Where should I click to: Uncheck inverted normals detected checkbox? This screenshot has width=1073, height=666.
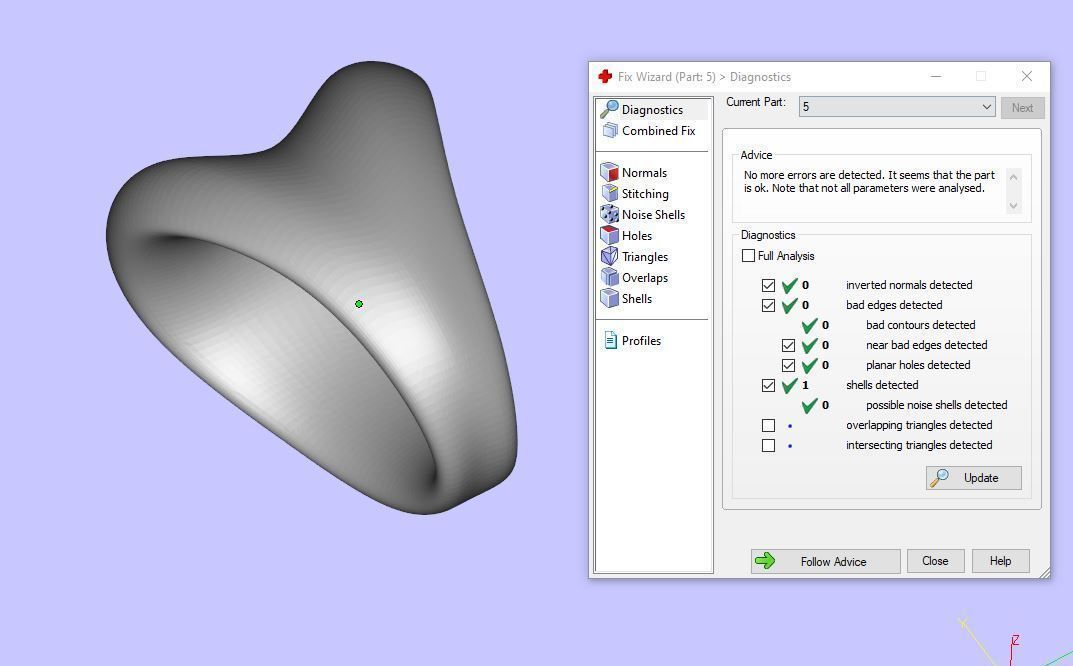(768, 285)
